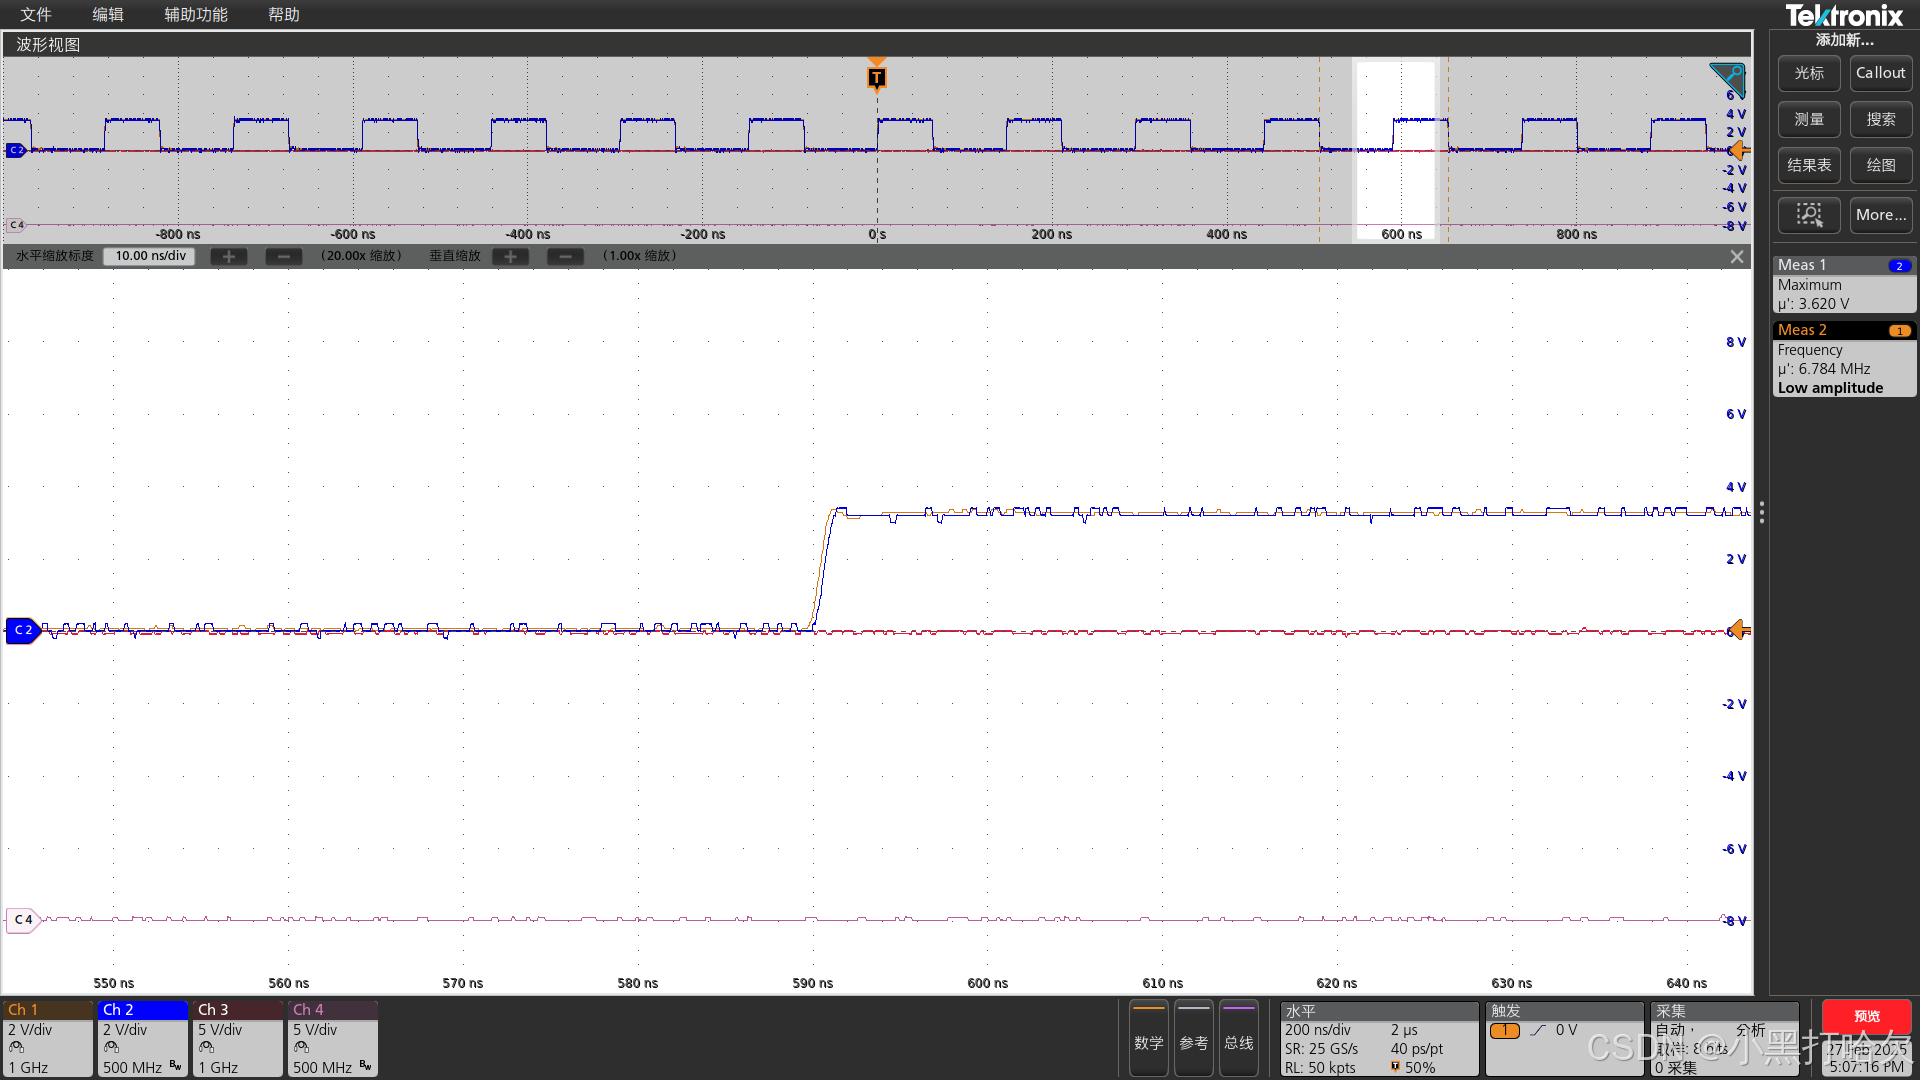This screenshot has height=1080, width=1920.
Task: Click the horizontal zoom plus button
Action: (229, 257)
